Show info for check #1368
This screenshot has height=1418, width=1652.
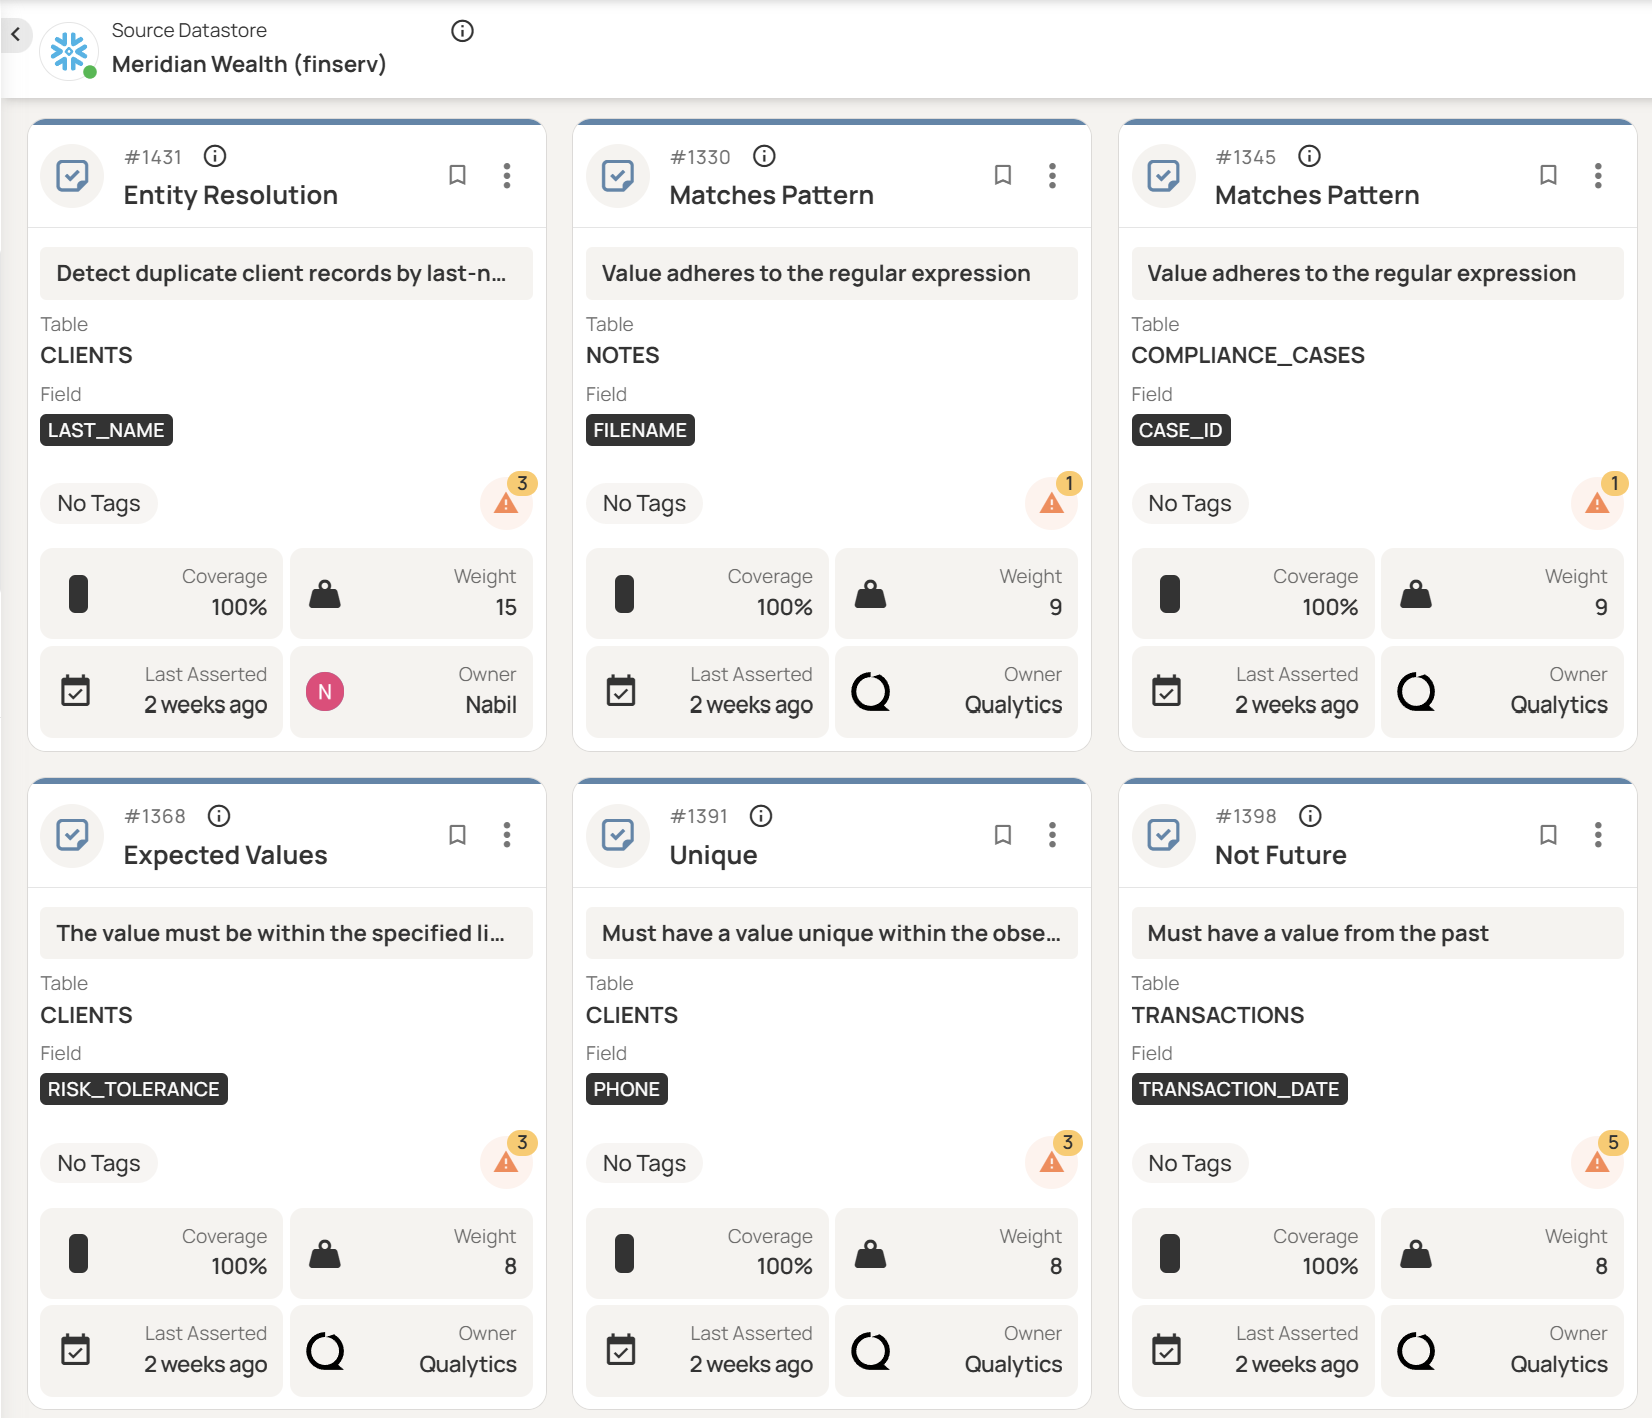tap(219, 816)
